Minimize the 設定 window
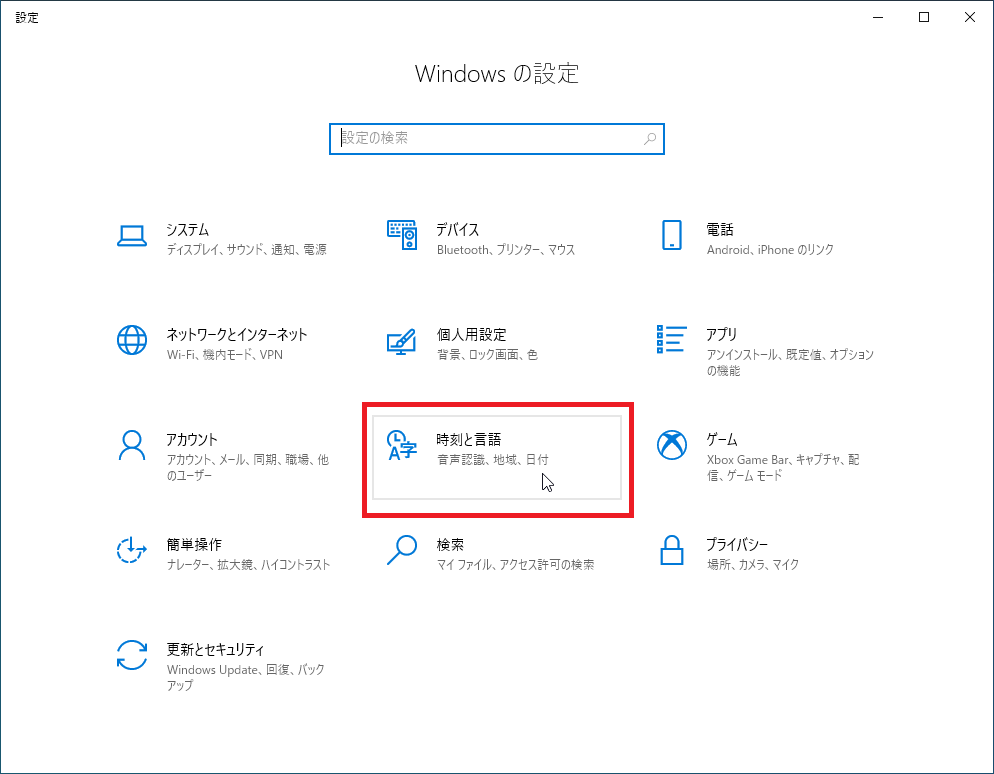Image resolution: width=994 pixels, height=774 pixels. click(878, 17)
